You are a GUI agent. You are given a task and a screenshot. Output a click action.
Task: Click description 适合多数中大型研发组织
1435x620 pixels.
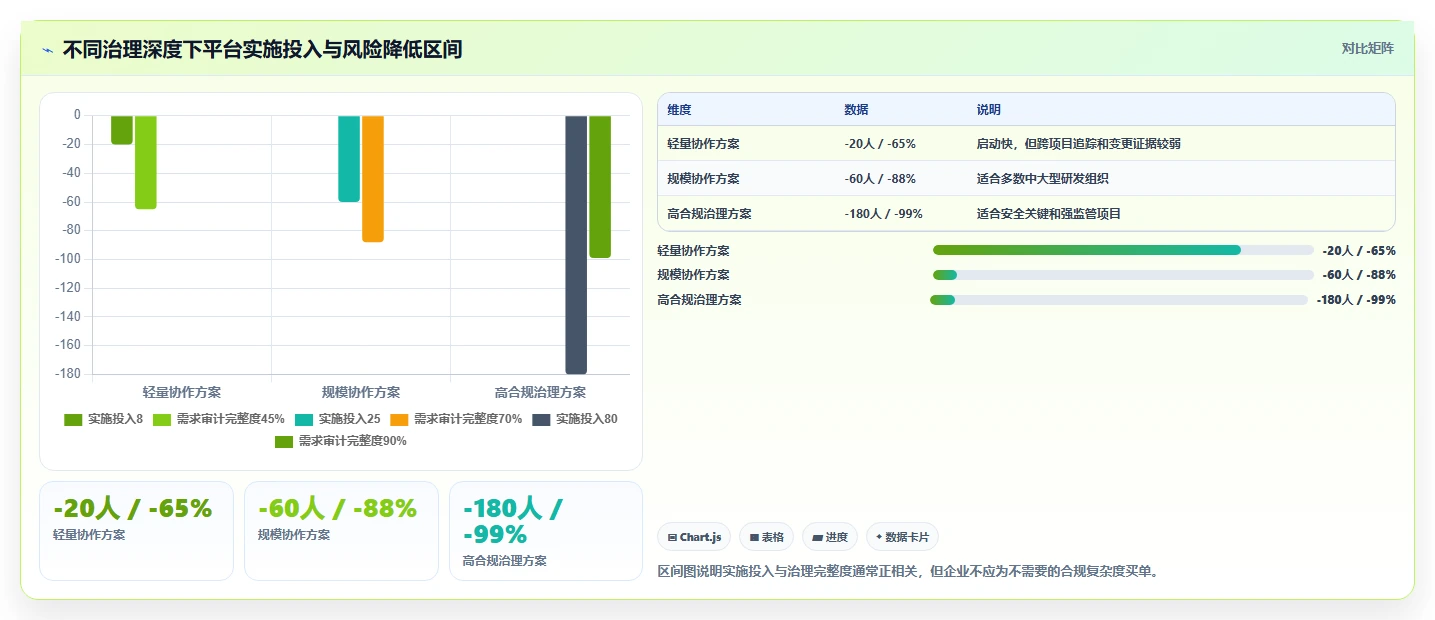1043,179
